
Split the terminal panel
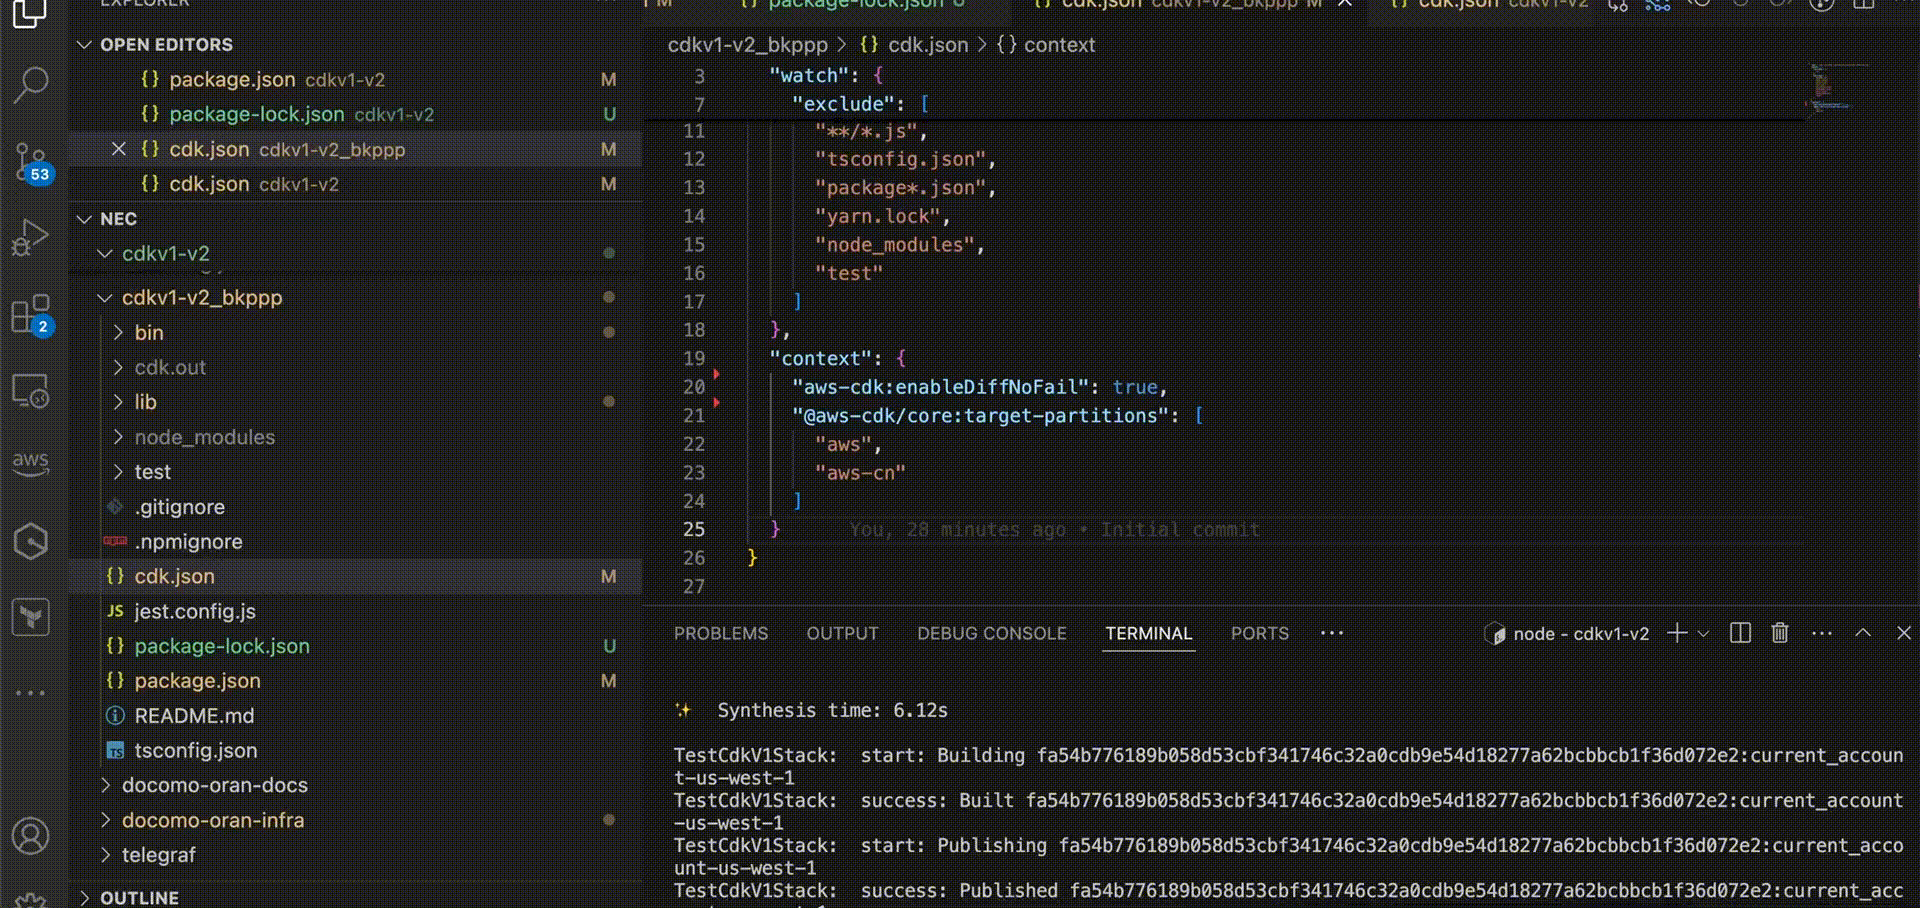pos(1740,633)
